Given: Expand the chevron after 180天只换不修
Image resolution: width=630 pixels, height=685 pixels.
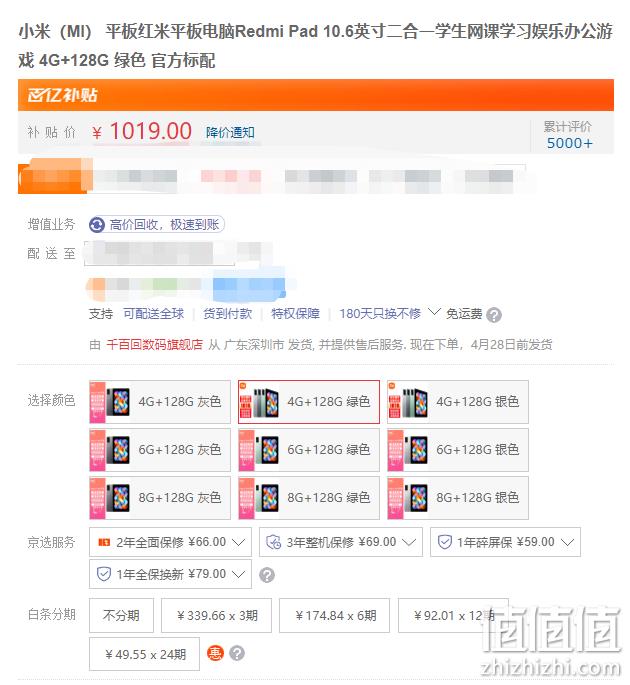Looking at the screenshot, I should tap(434, 312).
